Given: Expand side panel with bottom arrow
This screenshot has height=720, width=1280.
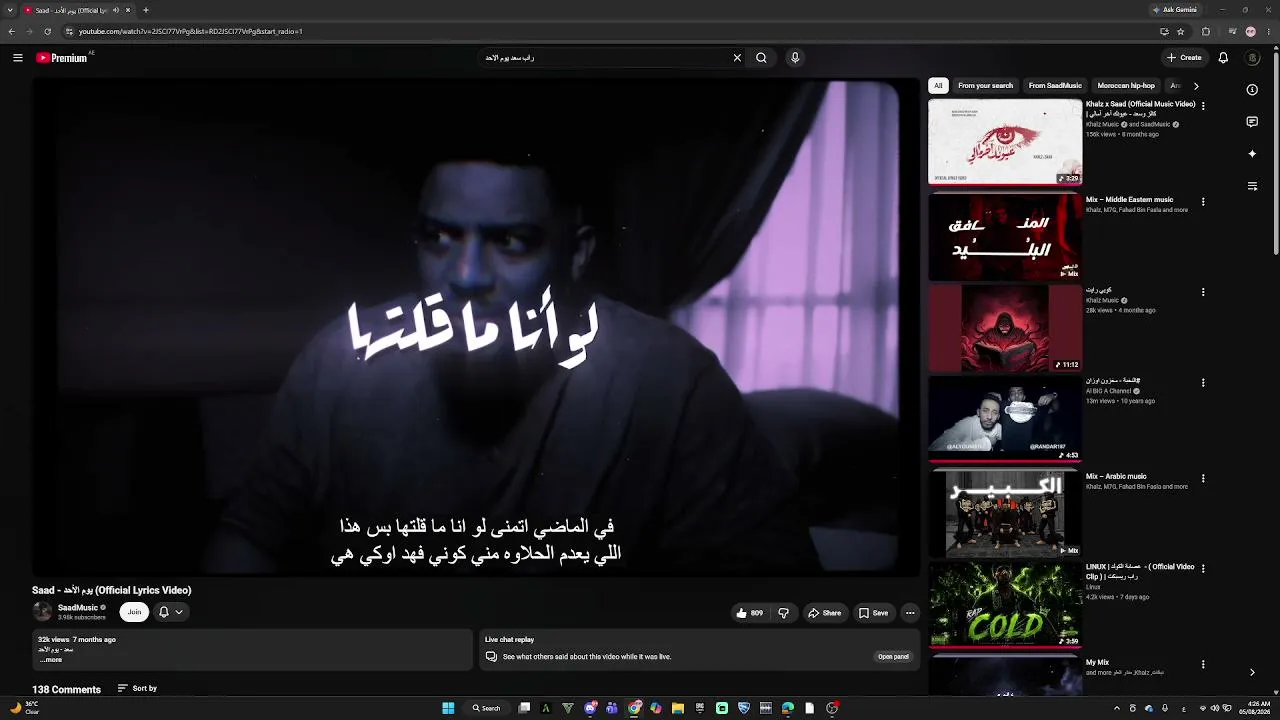Looking at the screenshot, I should pos(1252,673).
